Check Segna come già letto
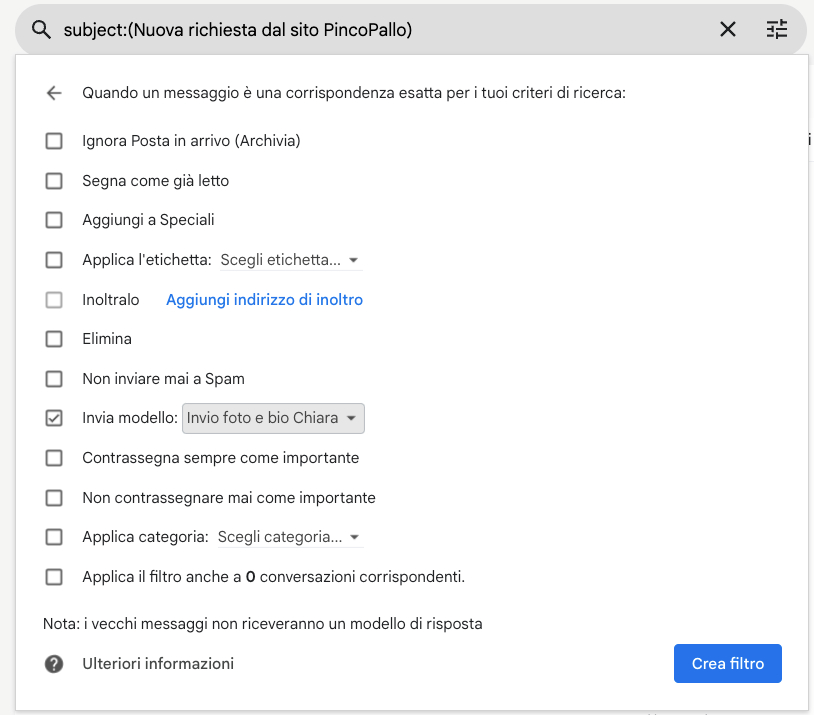This screenshot has height=715, width=814. tap(54, 181)
